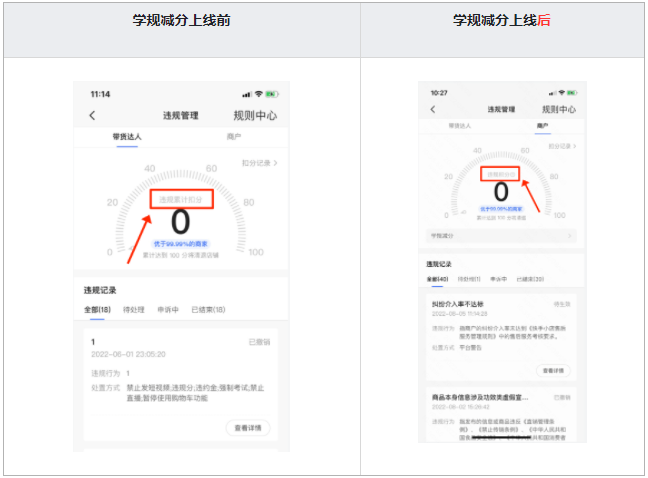This screenshot has width=648, height=478.
Task: Tap Wi-Fi status icon in the 11:14 phone
Action: tap(259, 94)
